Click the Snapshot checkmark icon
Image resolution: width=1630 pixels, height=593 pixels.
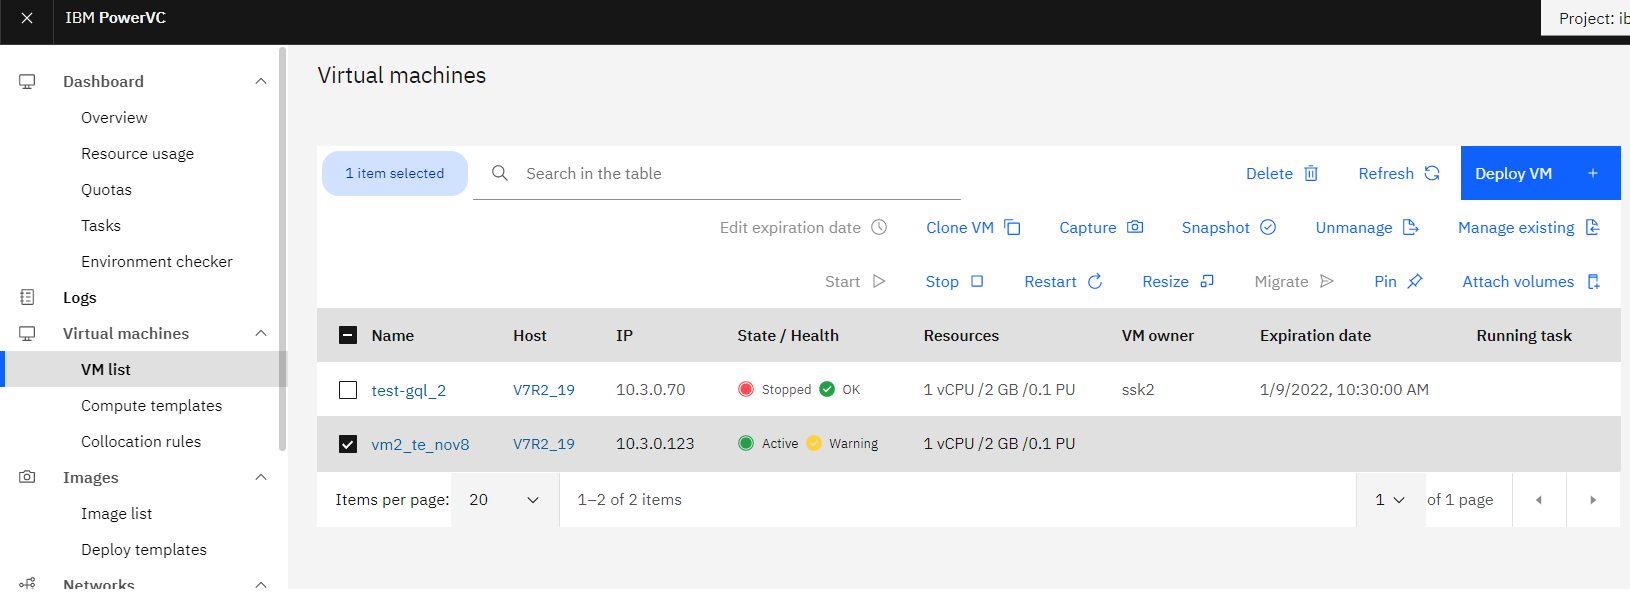tap(1268, 227)
